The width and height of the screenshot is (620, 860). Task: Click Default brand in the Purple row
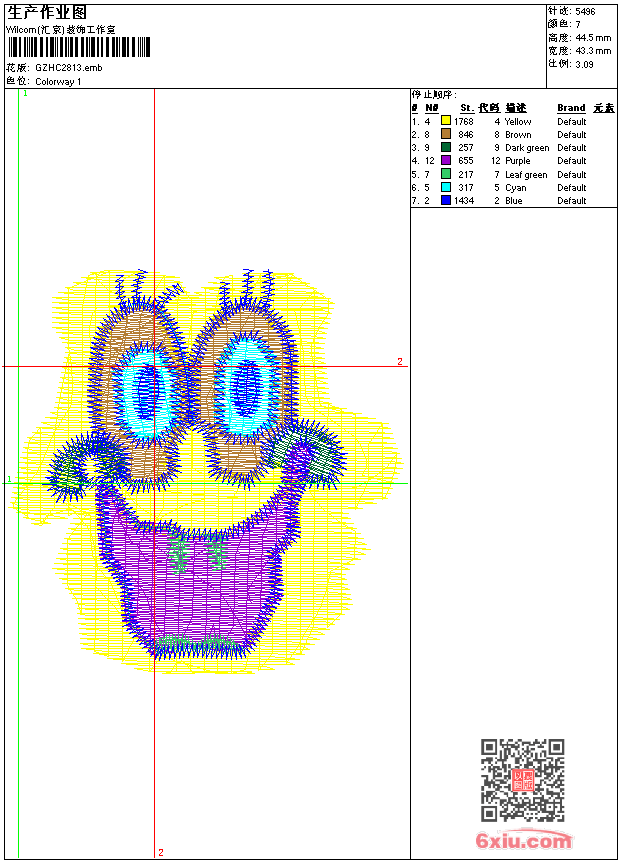(x=572, y=161)
